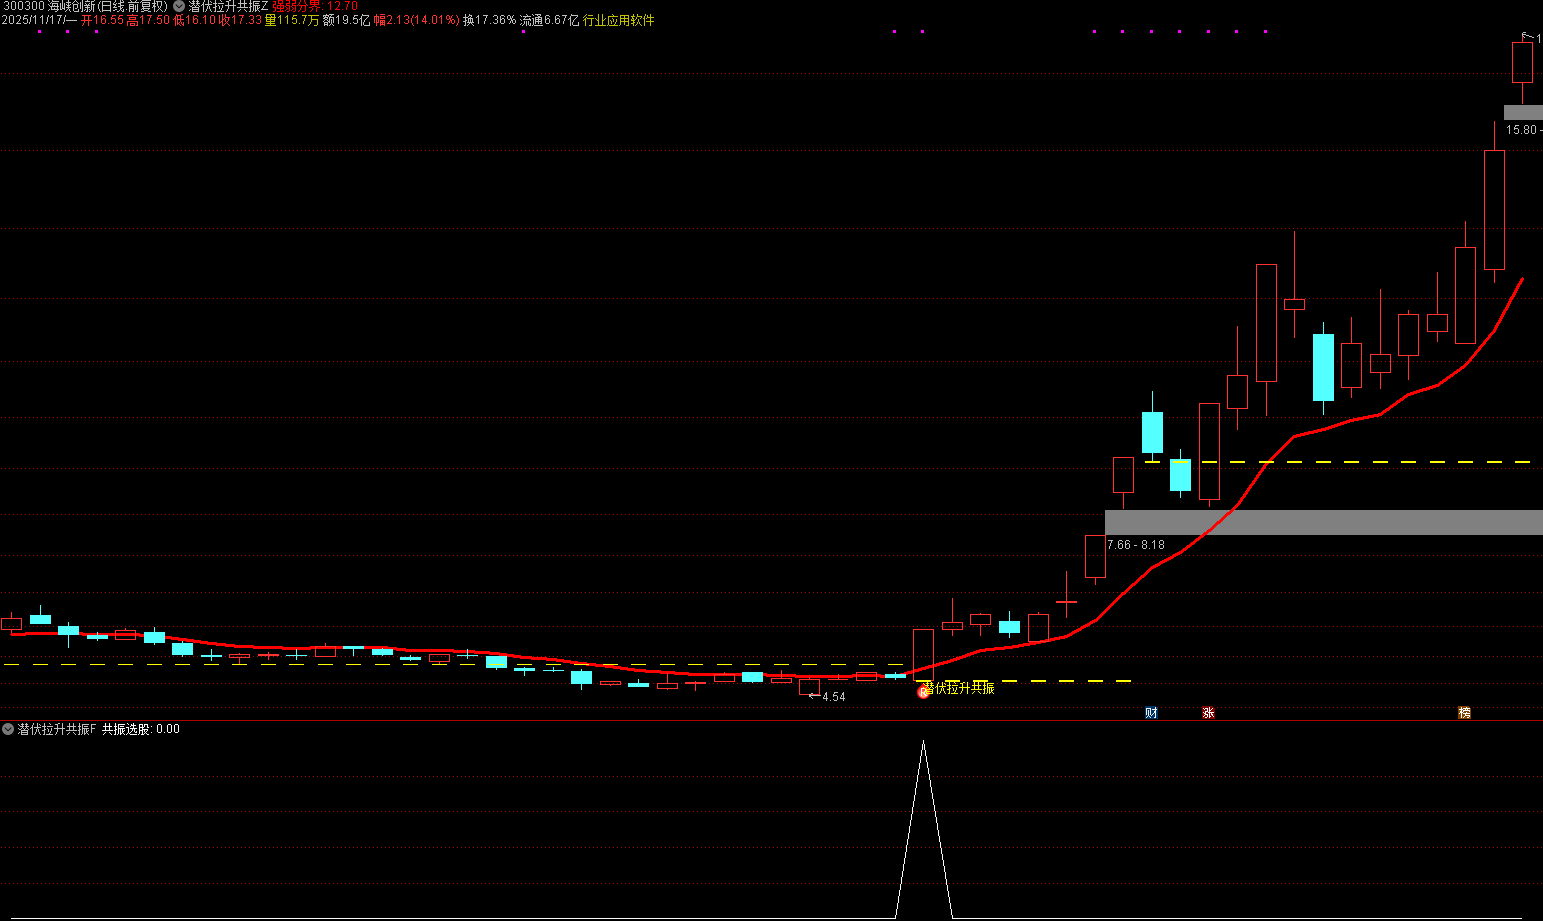Click the 15.80 price label
1543x921 pixels.
[1522, 130]
